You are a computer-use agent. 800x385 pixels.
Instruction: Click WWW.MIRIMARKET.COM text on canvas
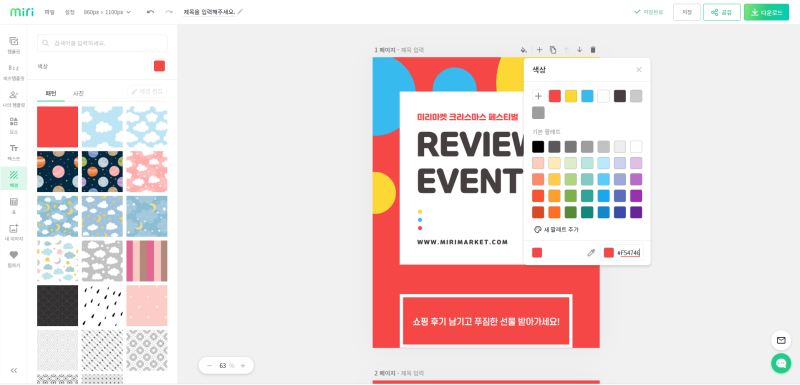pyautogui.click(x=462, y=242)
